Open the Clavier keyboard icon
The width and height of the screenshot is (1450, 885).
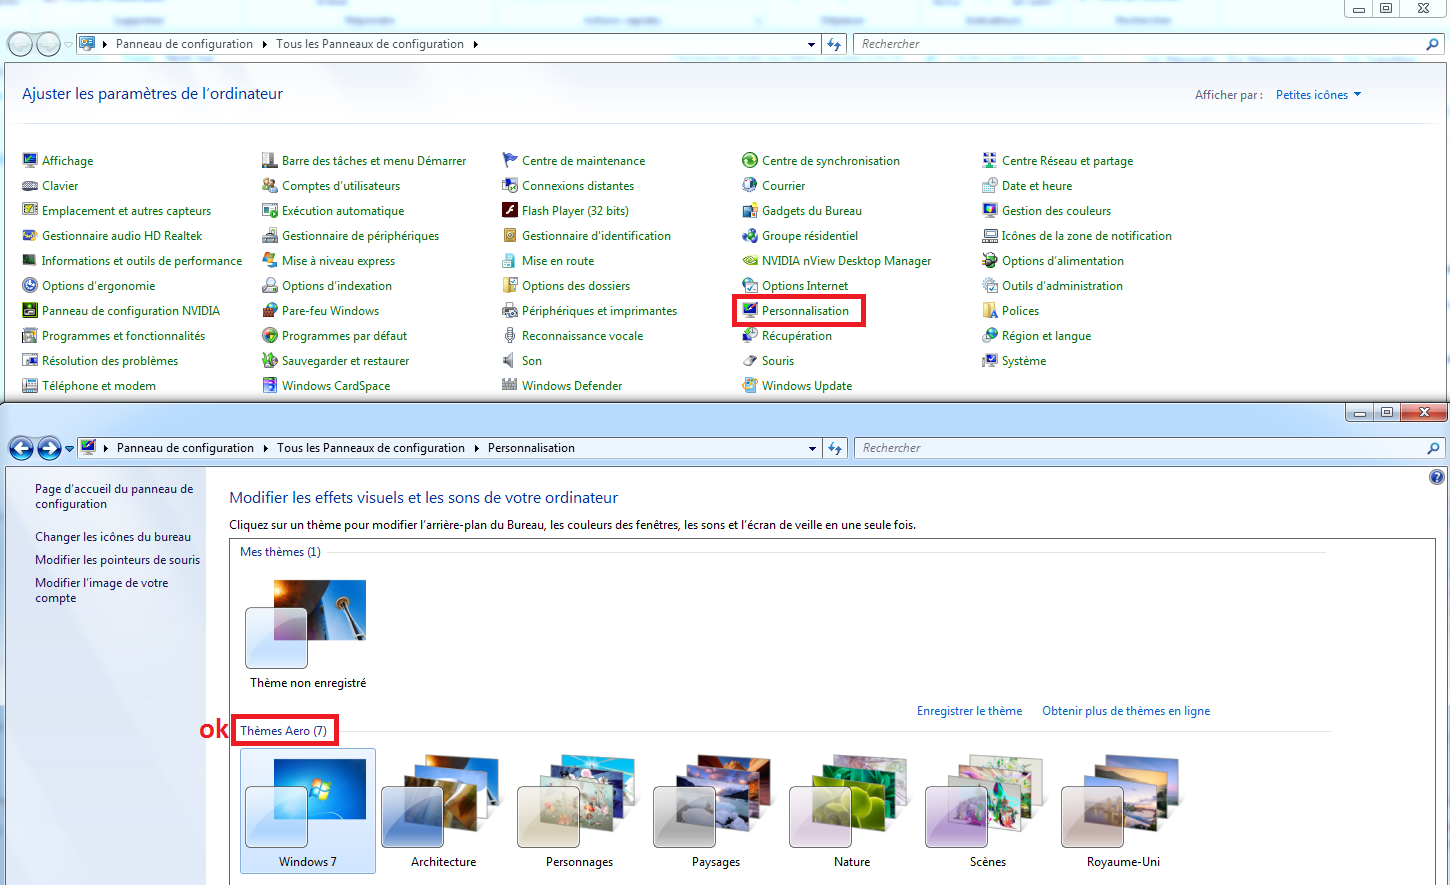click(30, 185)
